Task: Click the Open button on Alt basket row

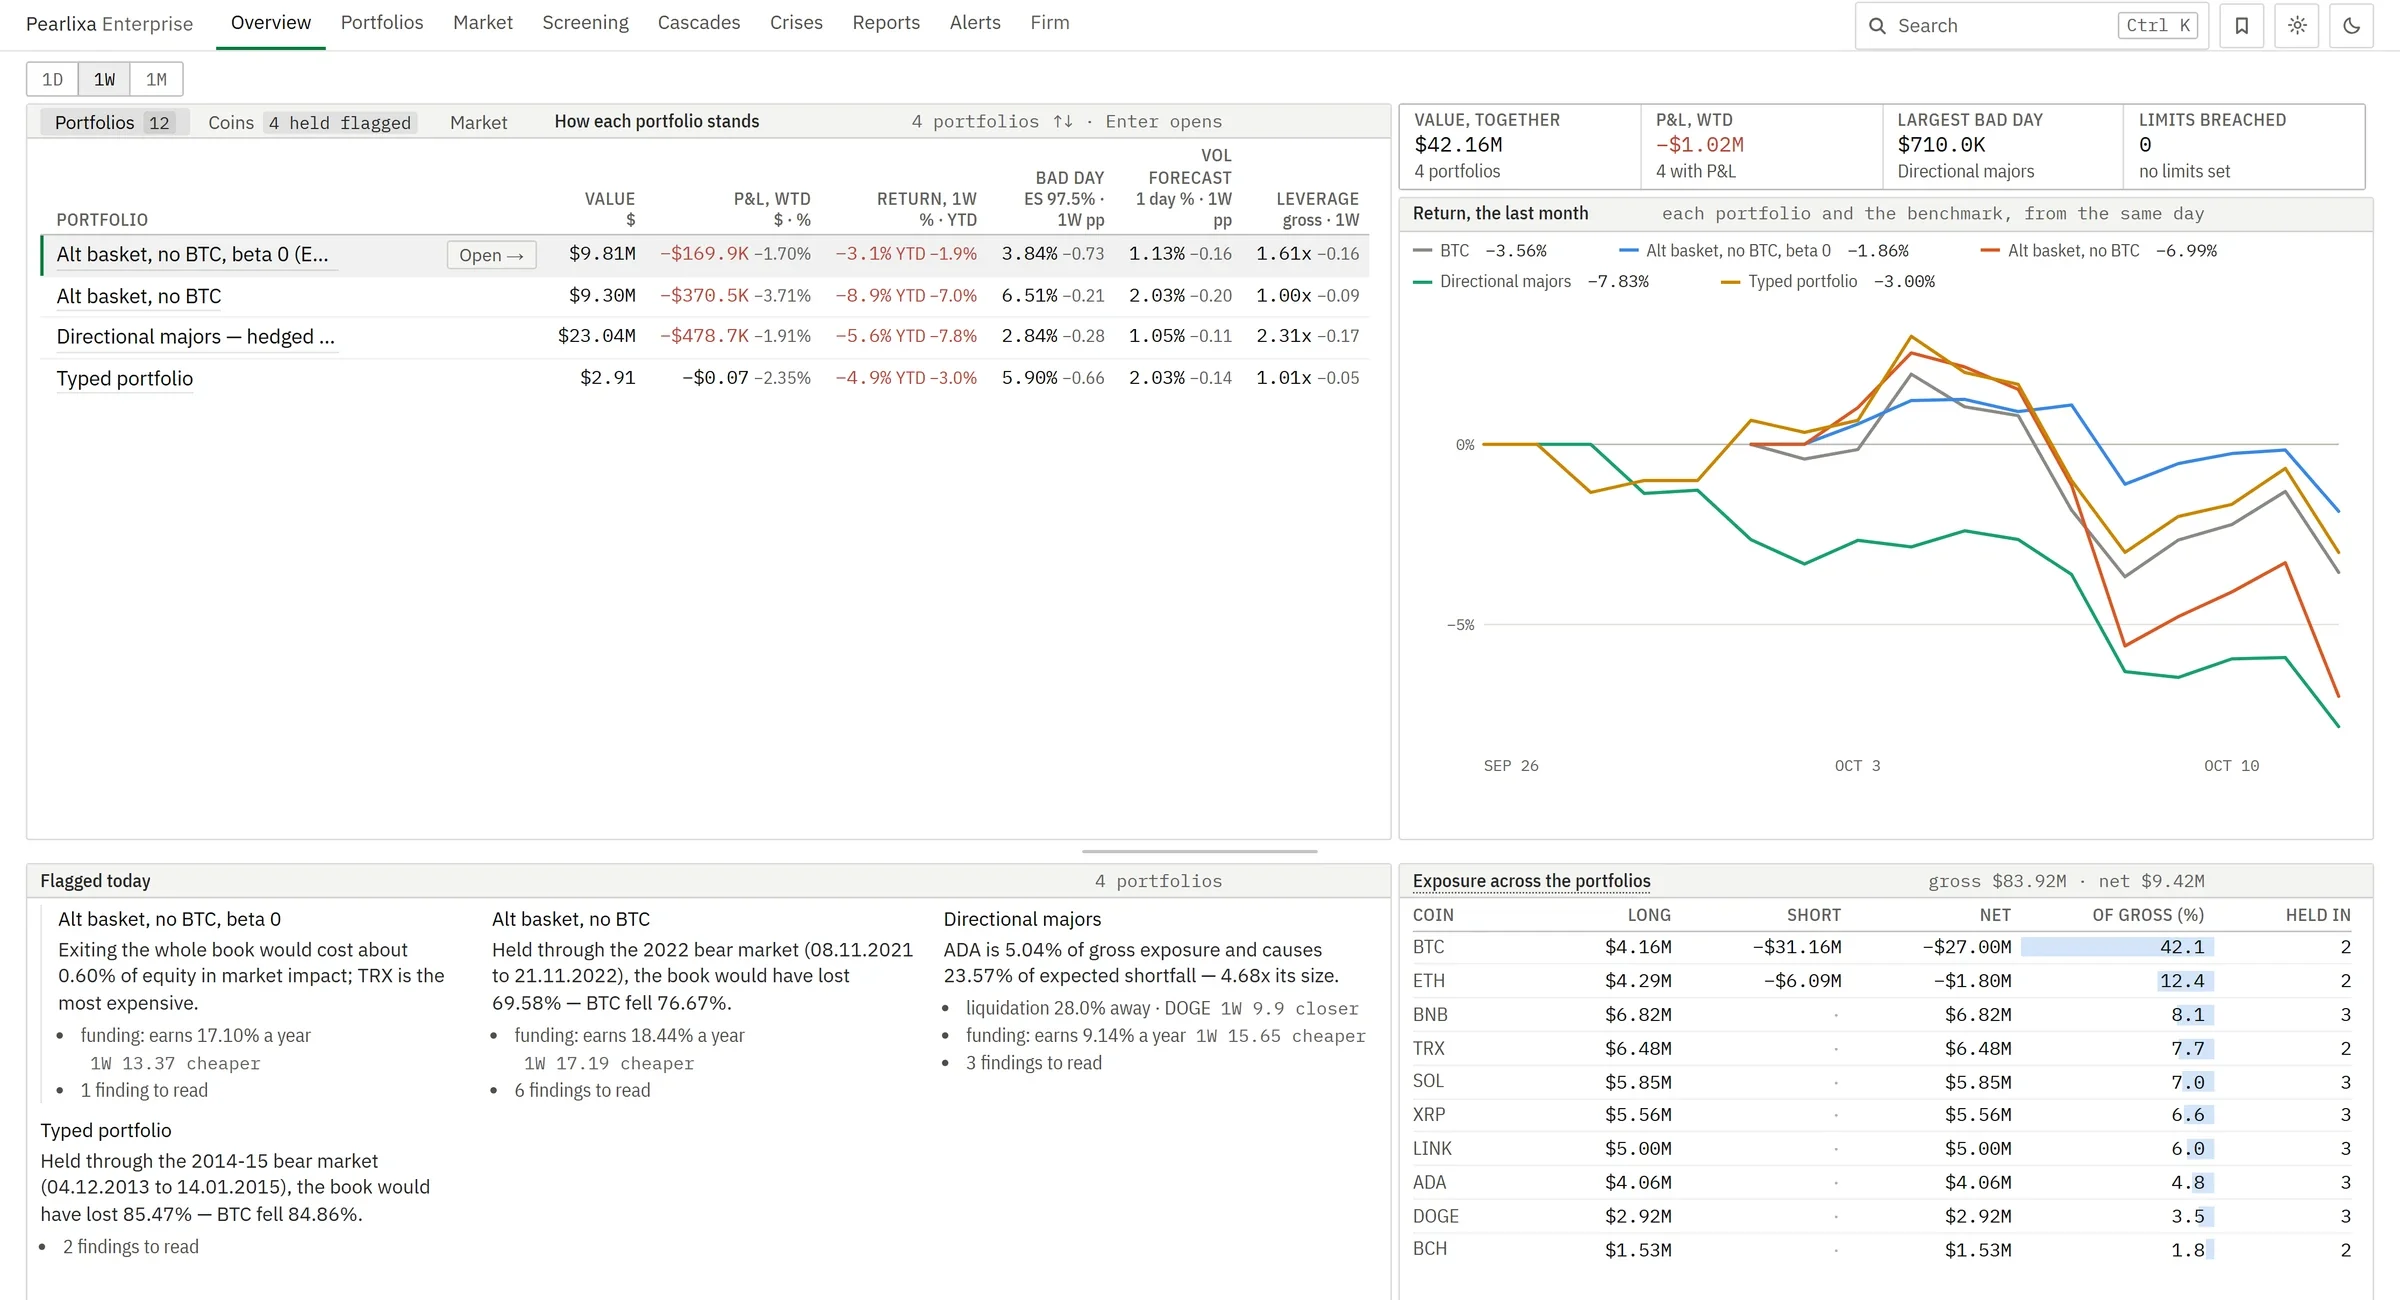Action: pyautogui.click(x=491, y=255)
